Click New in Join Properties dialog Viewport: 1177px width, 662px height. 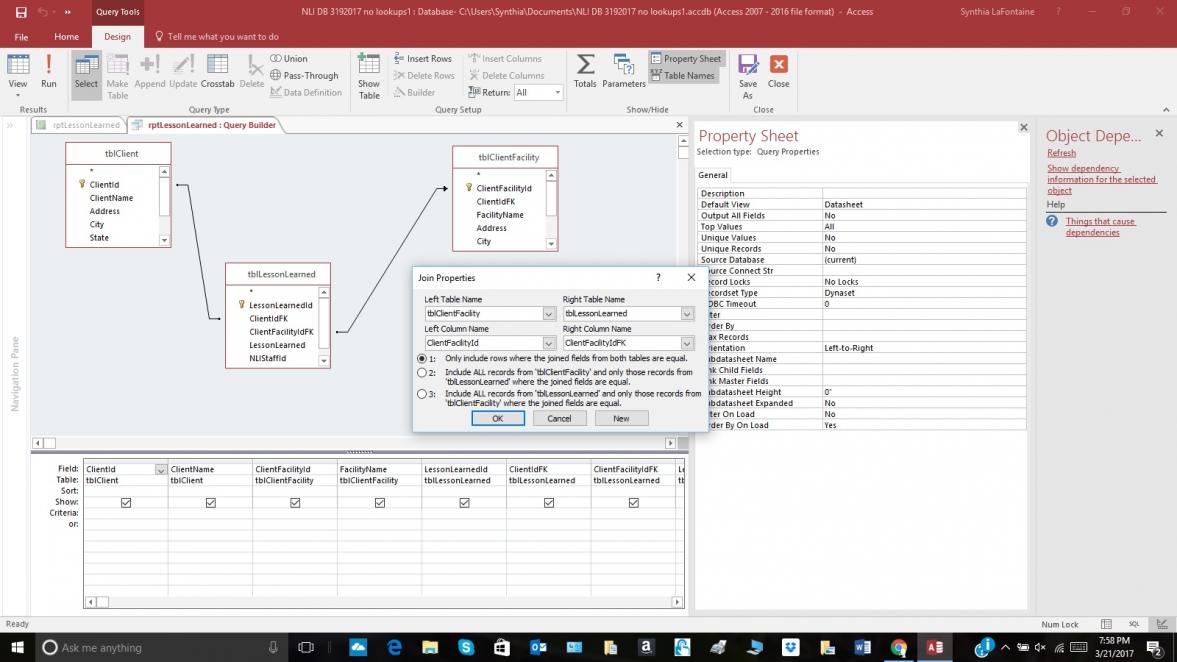(x=621, y=419)
